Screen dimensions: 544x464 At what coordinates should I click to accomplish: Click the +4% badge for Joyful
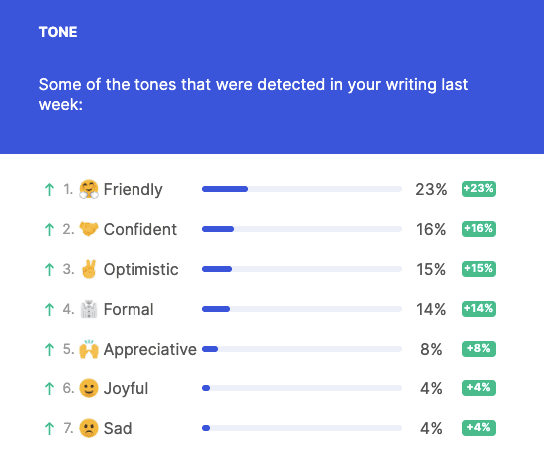[x=479, y=388]
